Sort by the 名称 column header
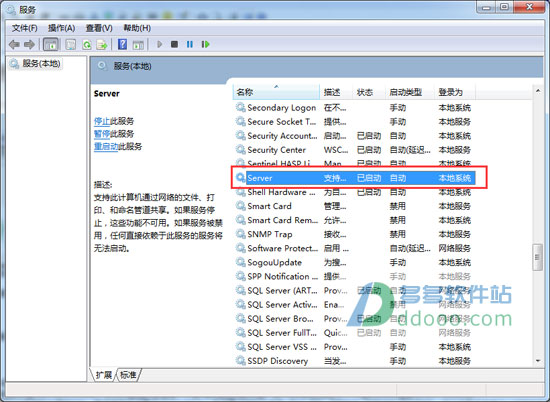This screenshot has width=550, height=402. (276, 92)
